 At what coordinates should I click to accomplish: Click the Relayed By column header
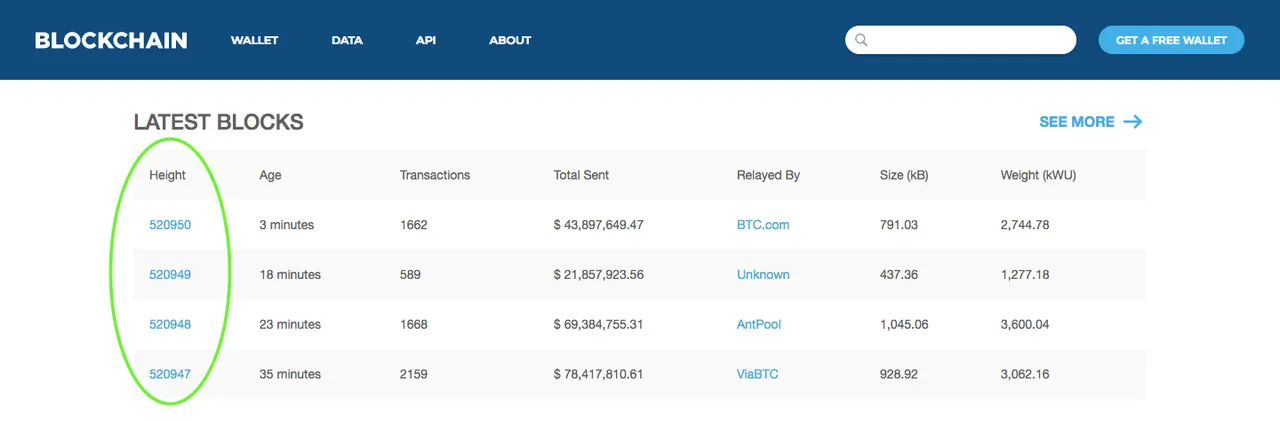click(768, 175)
